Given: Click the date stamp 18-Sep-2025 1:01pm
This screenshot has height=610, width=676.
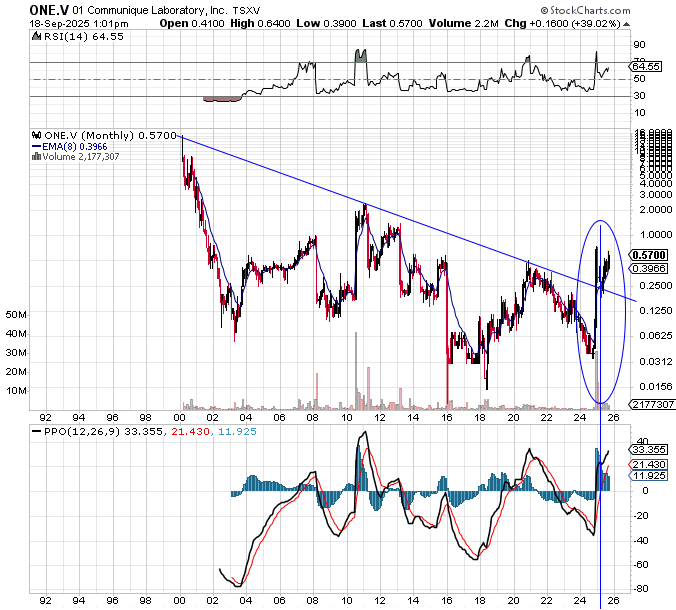Looking at the screenshot, I should coord(78,24).
